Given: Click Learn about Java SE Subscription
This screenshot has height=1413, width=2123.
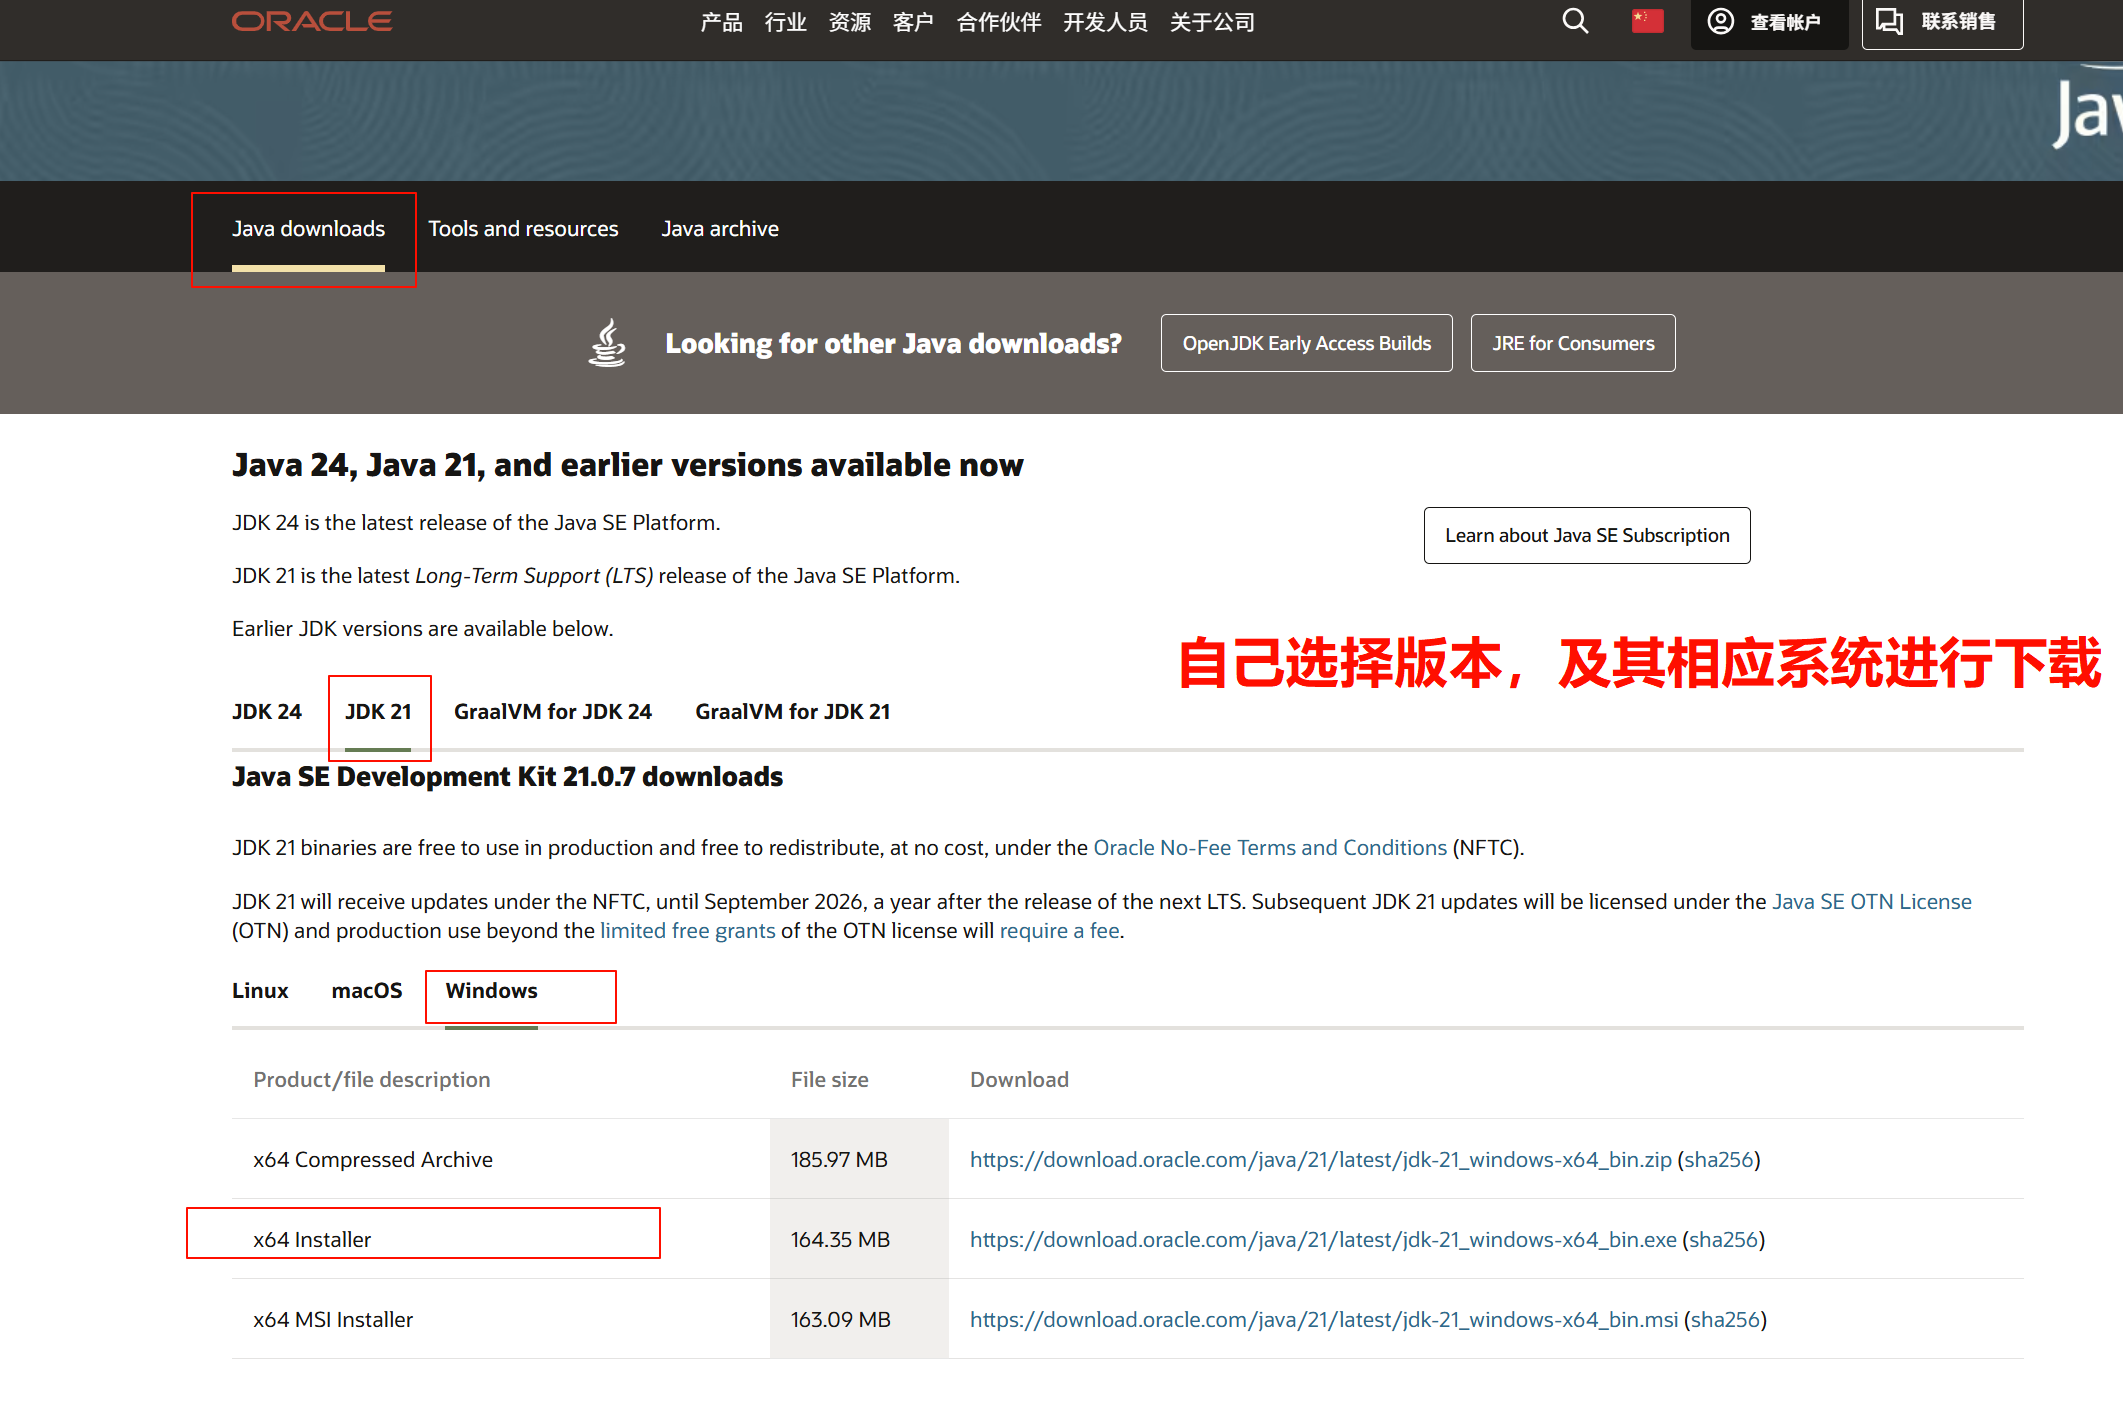Looking at the screenshot, I should point(1586,535).
